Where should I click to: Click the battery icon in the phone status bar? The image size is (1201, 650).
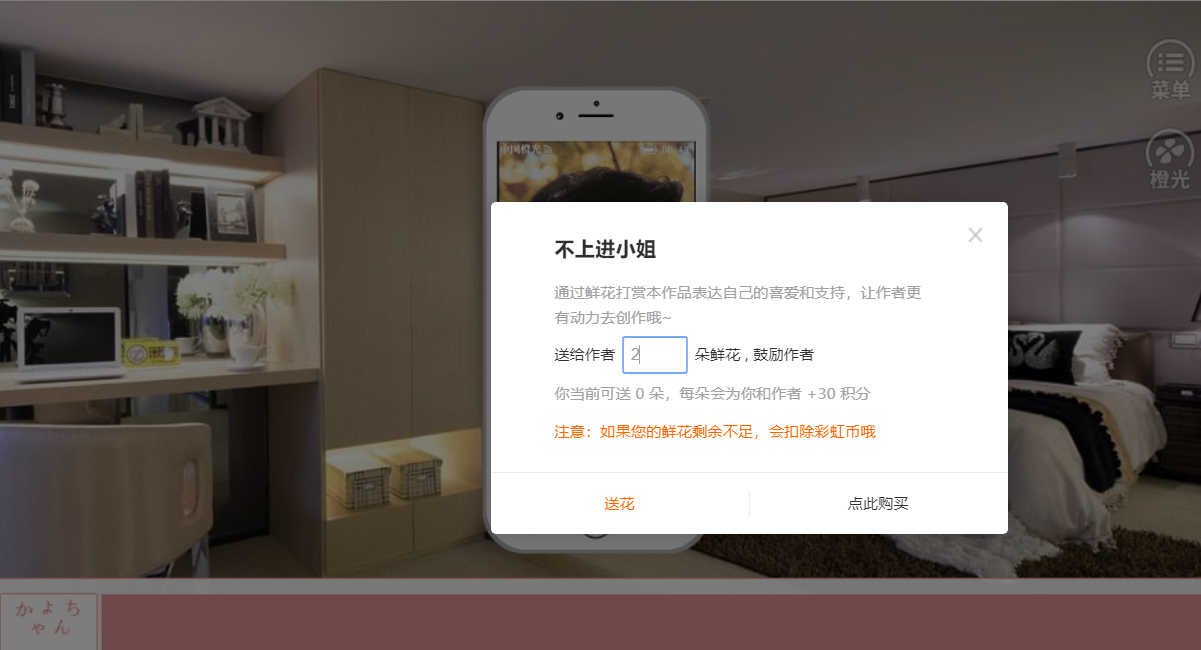pyautogui.click(x=650, y=149)
